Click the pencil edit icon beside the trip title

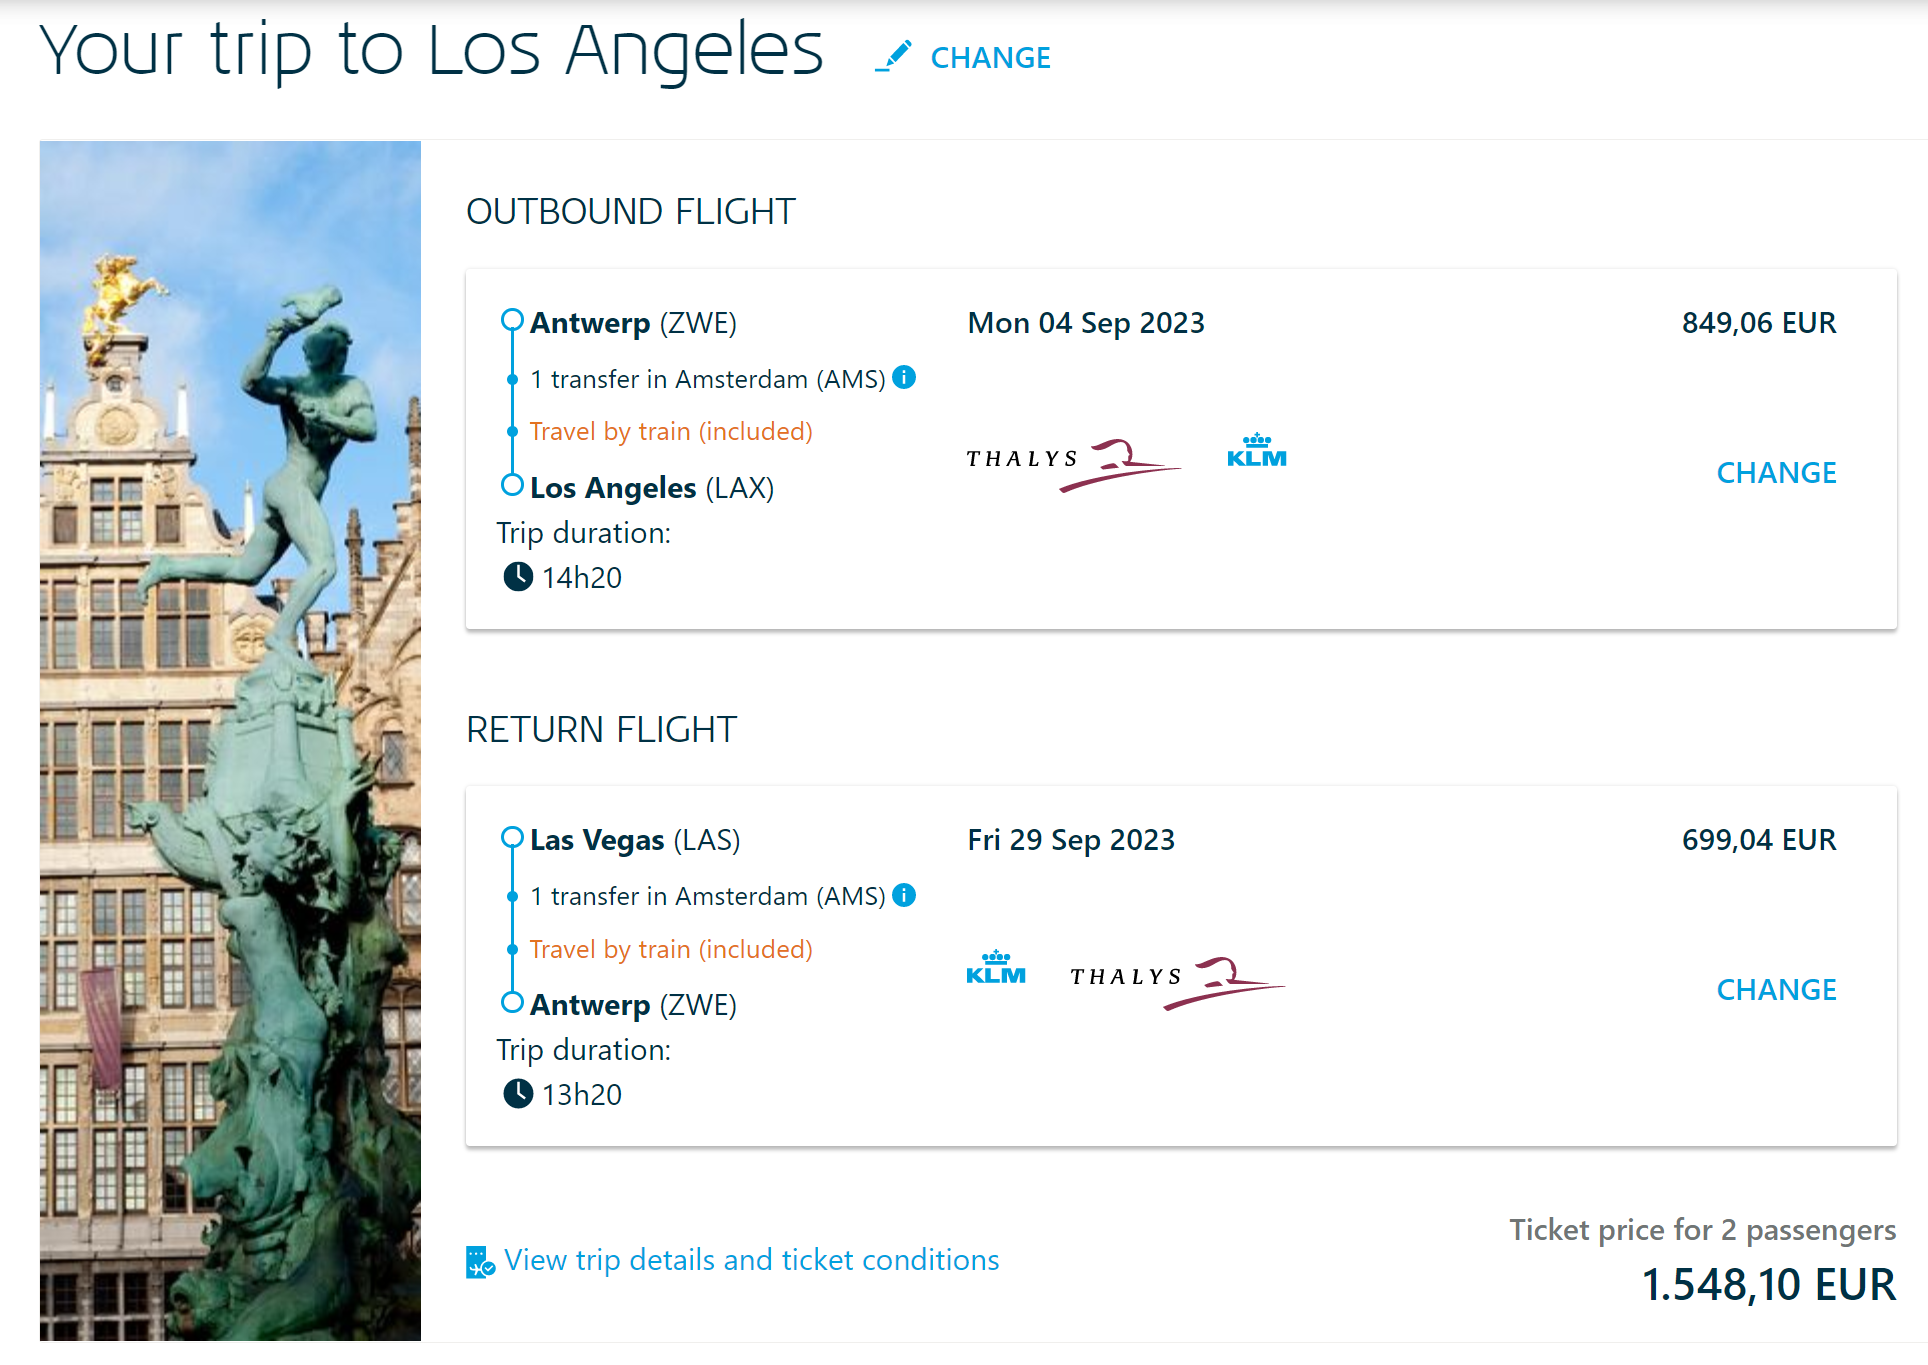coord(893,57)
